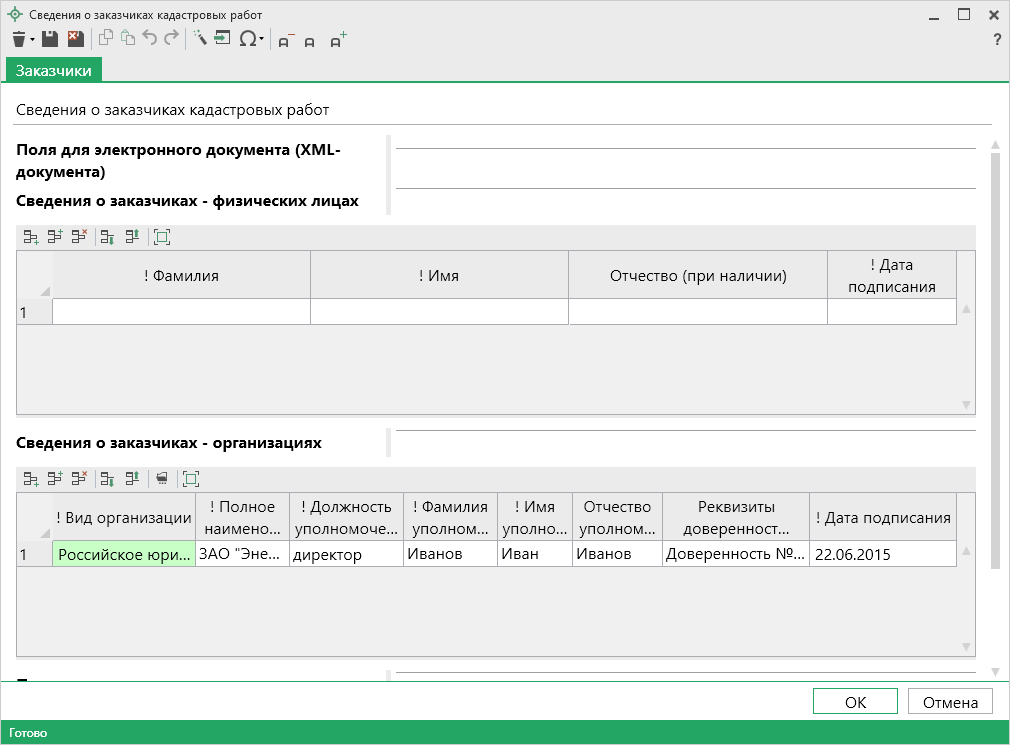
Task: Decrease font size with A-minus icon
Action: [285, 40]
